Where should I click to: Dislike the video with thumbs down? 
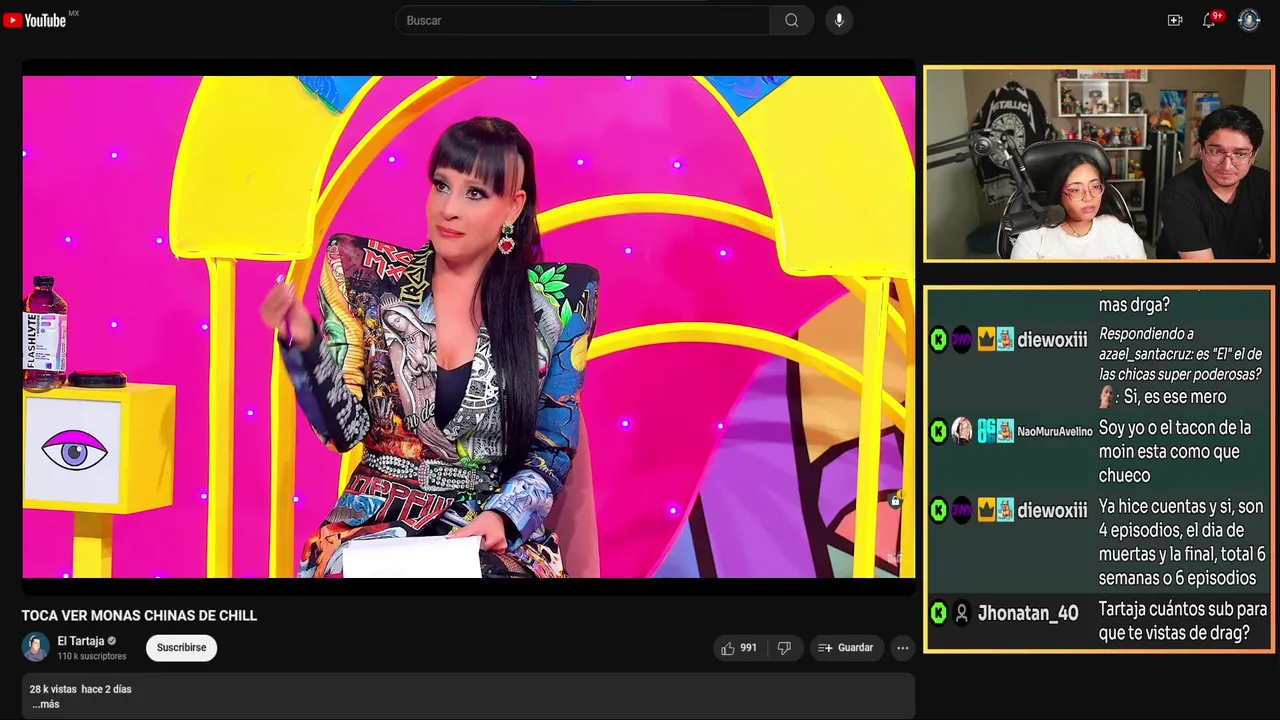pyautogui.click(x=784, y=648)
